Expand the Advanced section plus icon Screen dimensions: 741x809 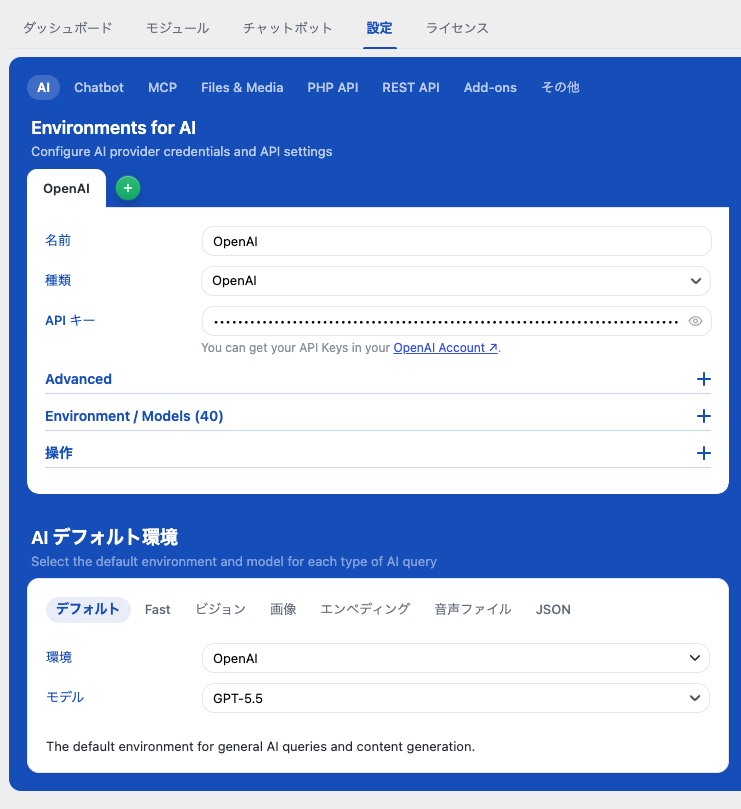pyautogui.click(x=704, y=379)
